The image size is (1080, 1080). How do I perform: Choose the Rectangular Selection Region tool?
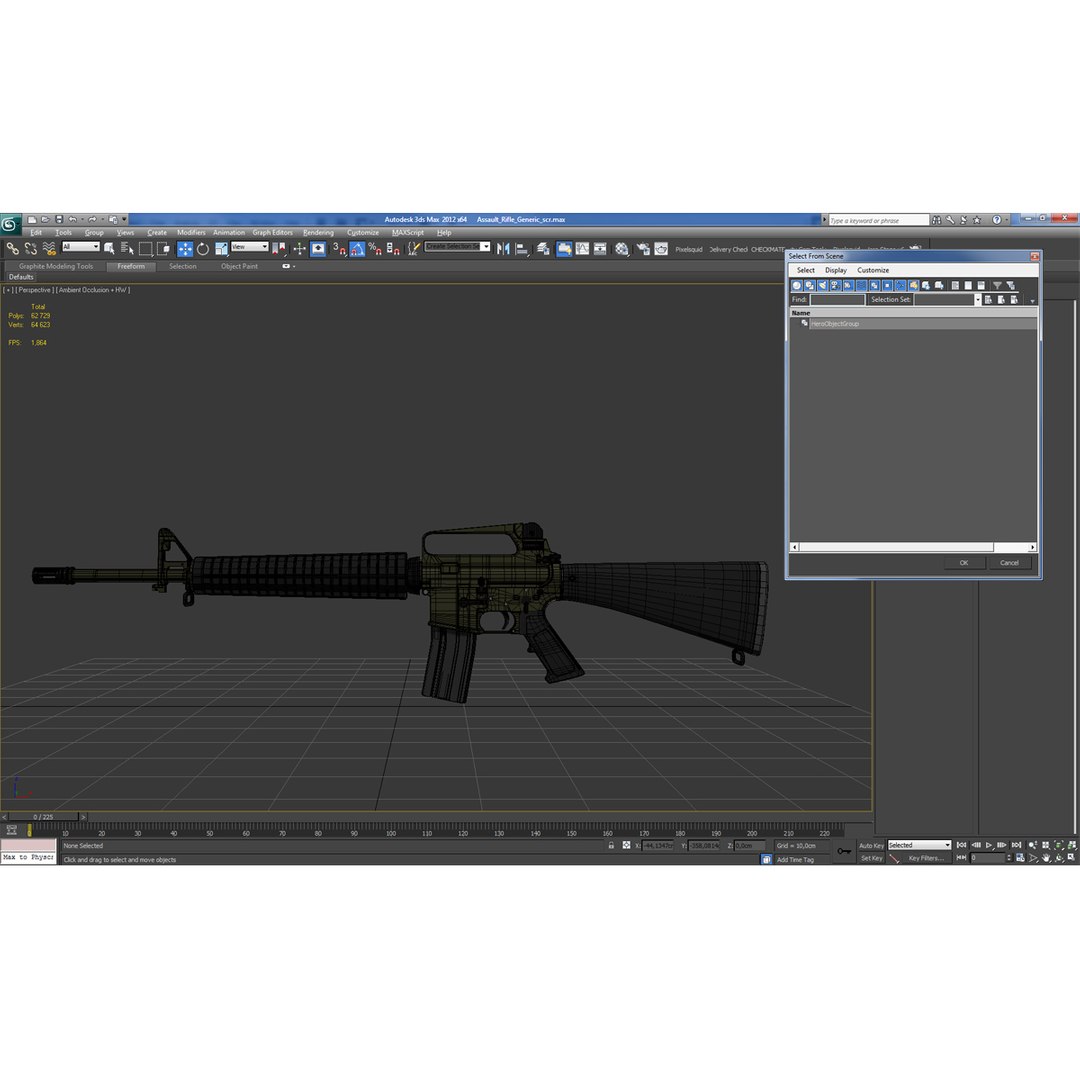tap(145, 249)
